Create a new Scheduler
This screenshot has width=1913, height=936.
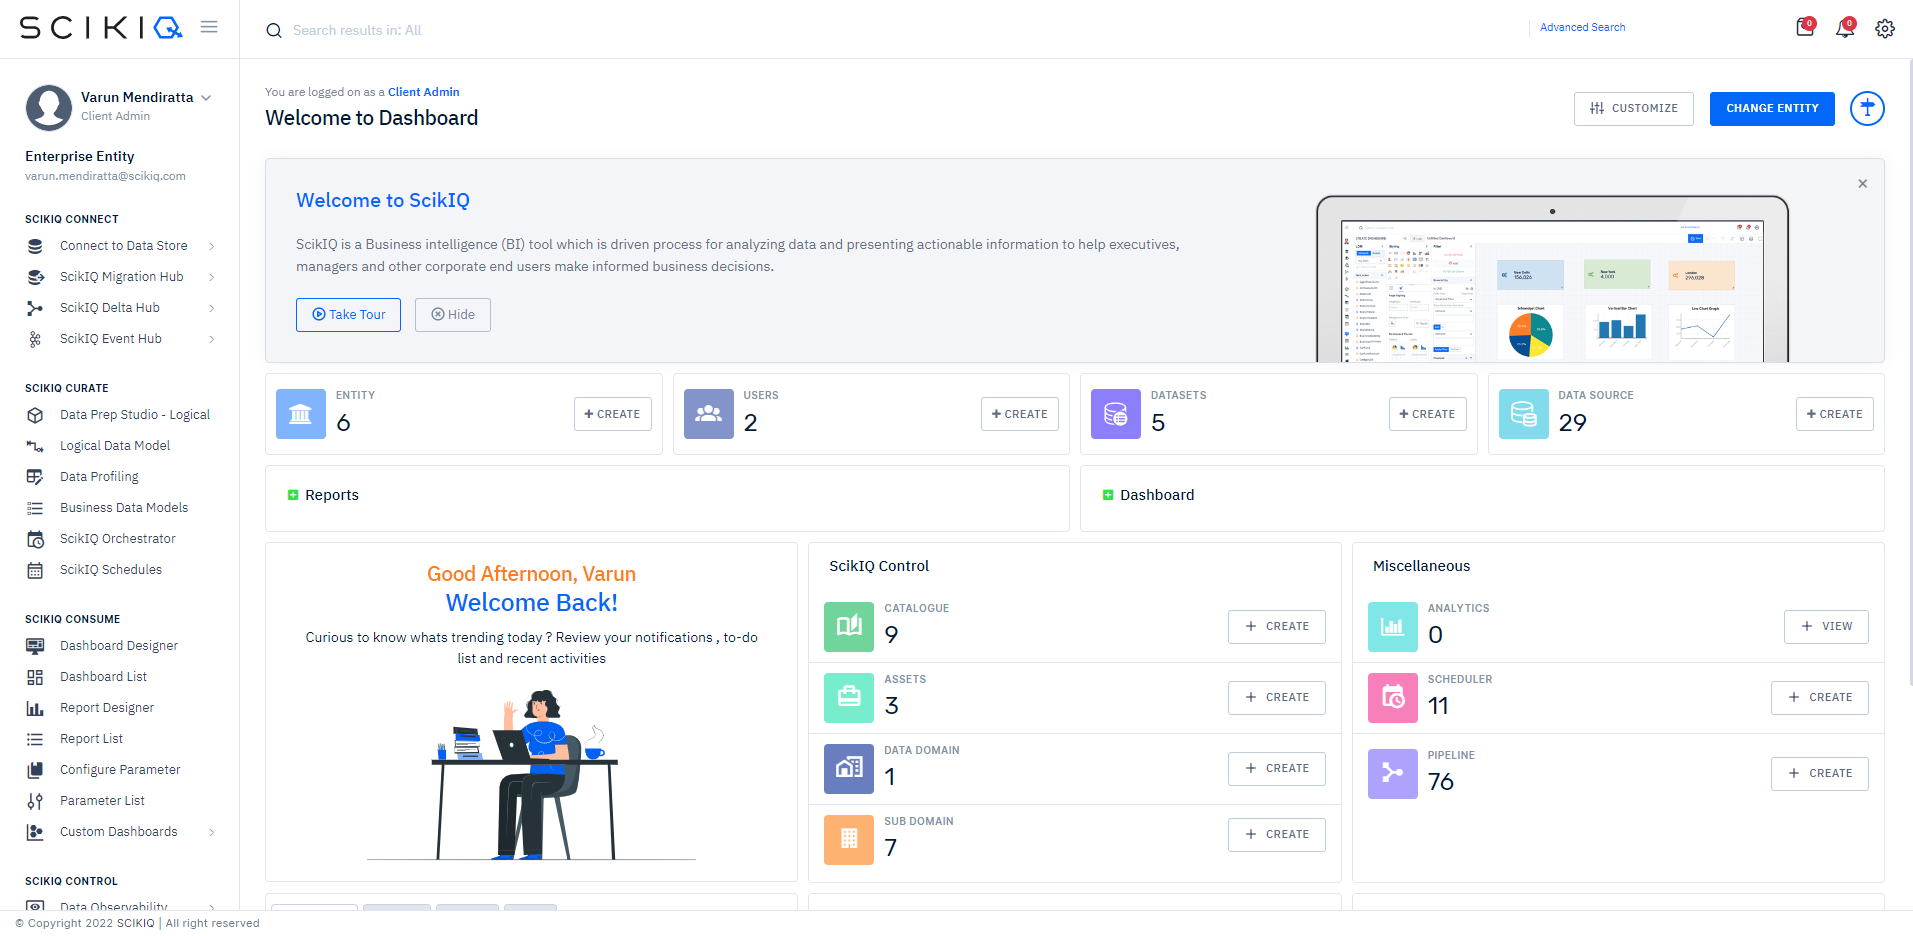(1820, 698)
